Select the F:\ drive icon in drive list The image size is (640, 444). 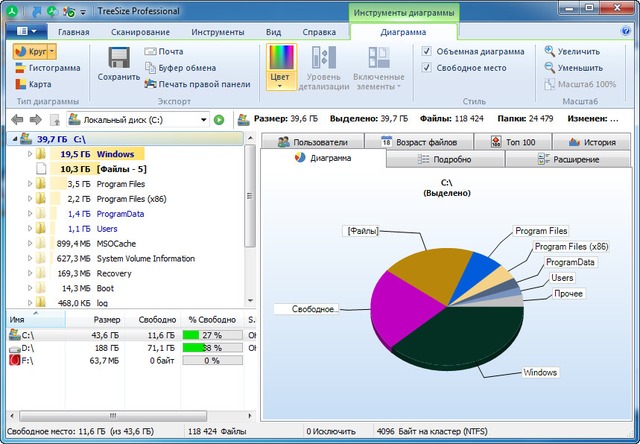point(15,360)
